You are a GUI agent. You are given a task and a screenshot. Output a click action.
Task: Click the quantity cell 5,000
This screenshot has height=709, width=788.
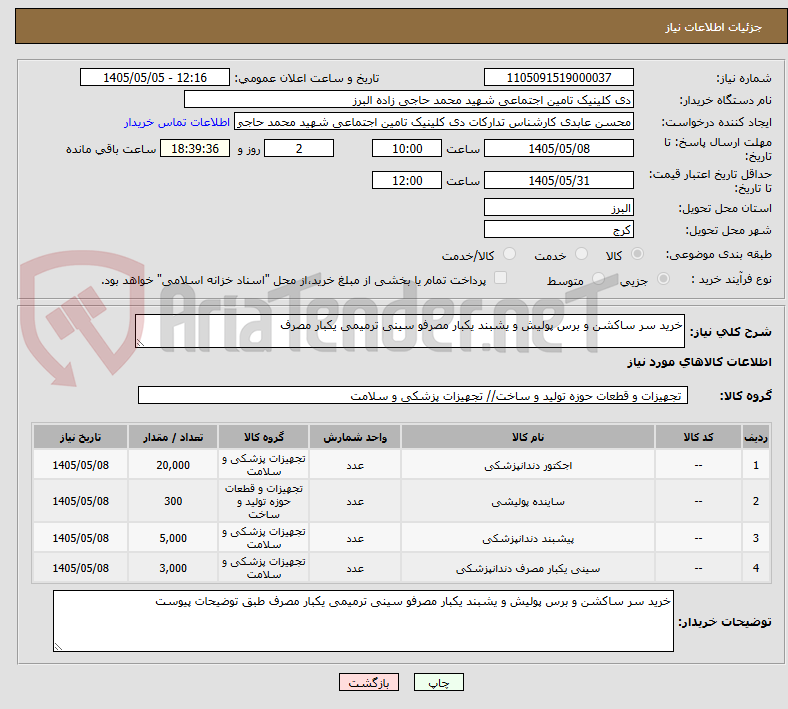tap(173, 538)
